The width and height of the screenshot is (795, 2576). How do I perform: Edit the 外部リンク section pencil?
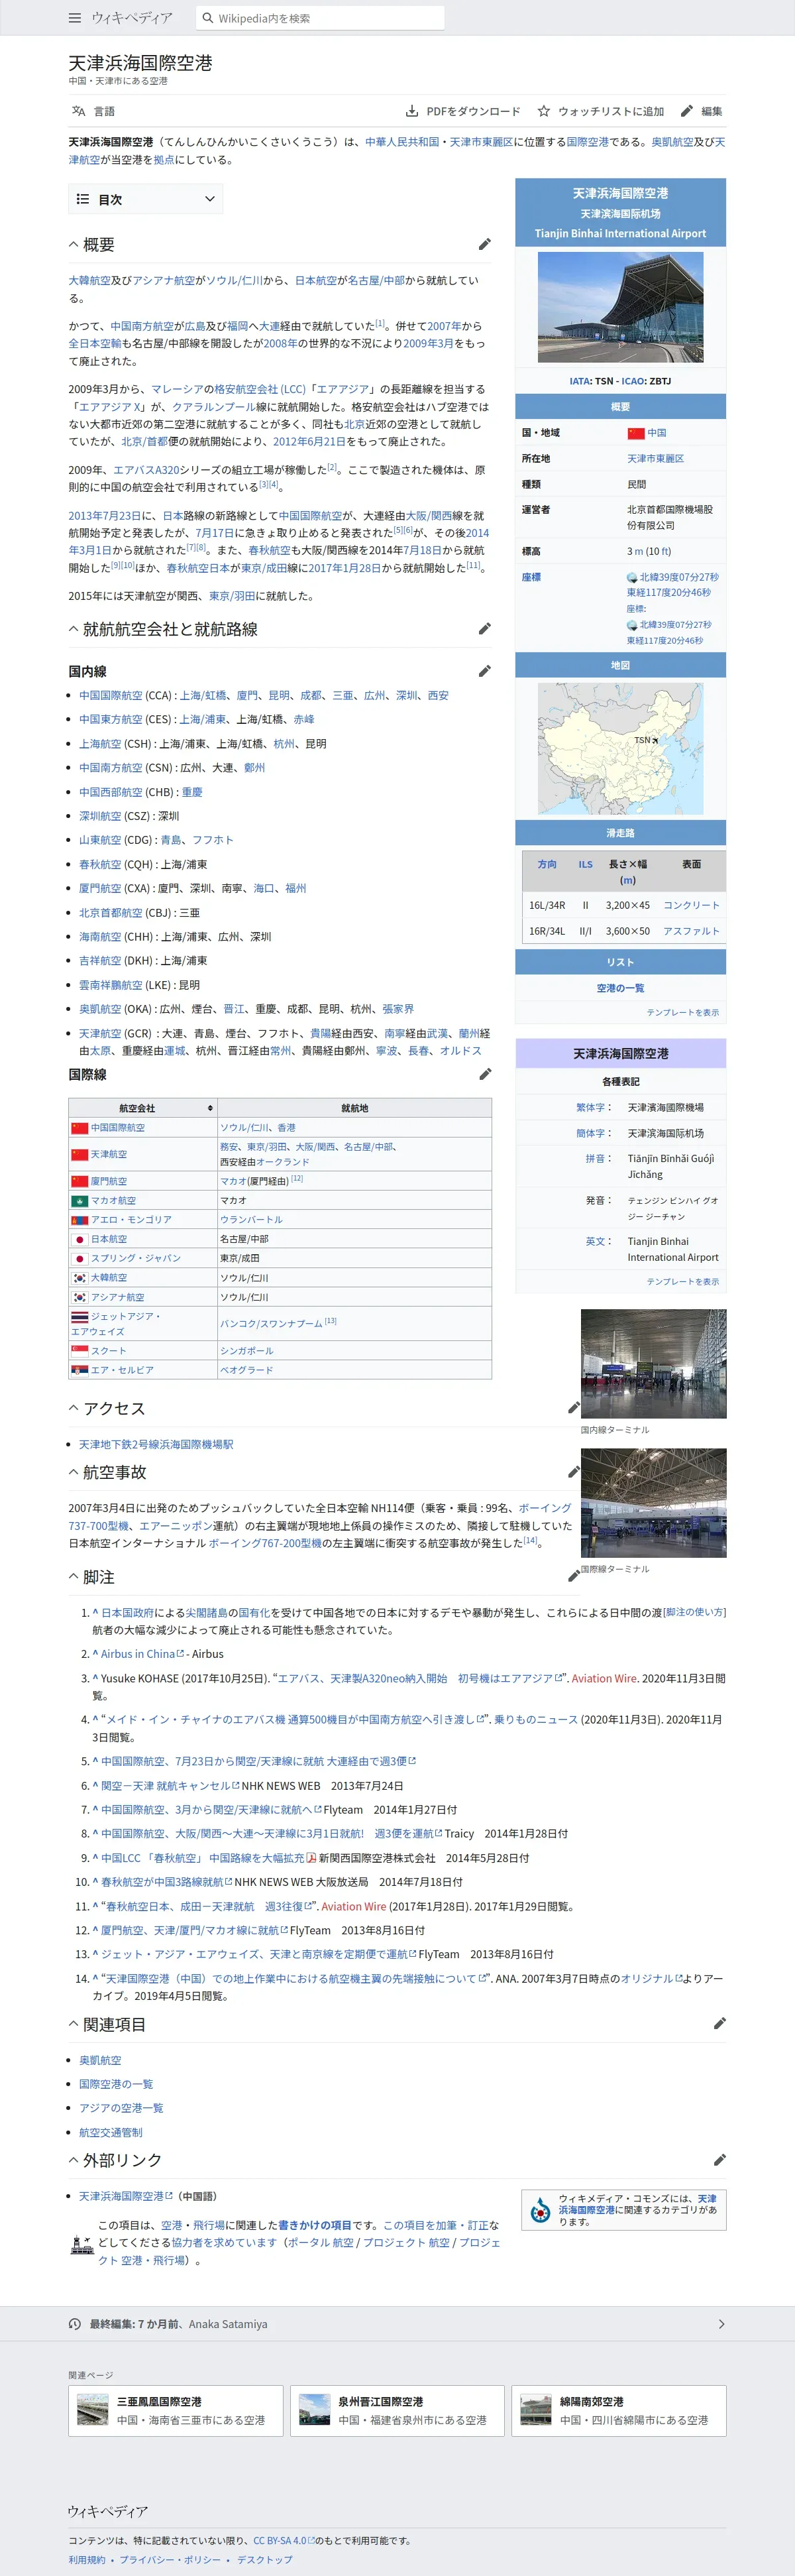pyautogui.click(x=719, y=2160)
